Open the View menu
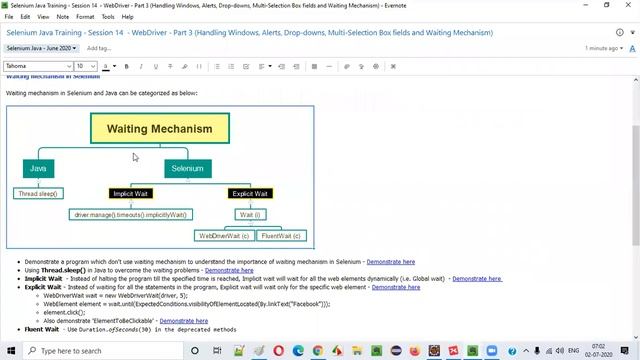The width and height of the screenshot is (640, 360). click(x=43, y=17)
